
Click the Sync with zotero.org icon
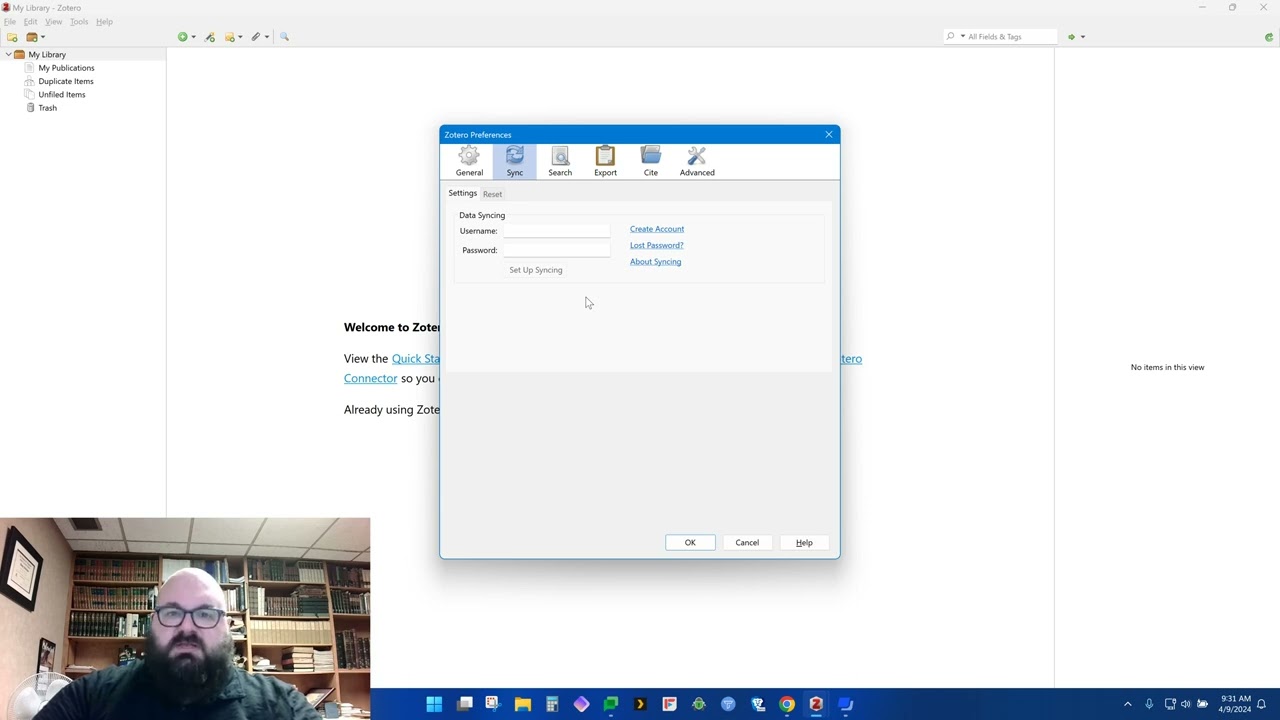pyautogui.click(x=1269, y=37)
